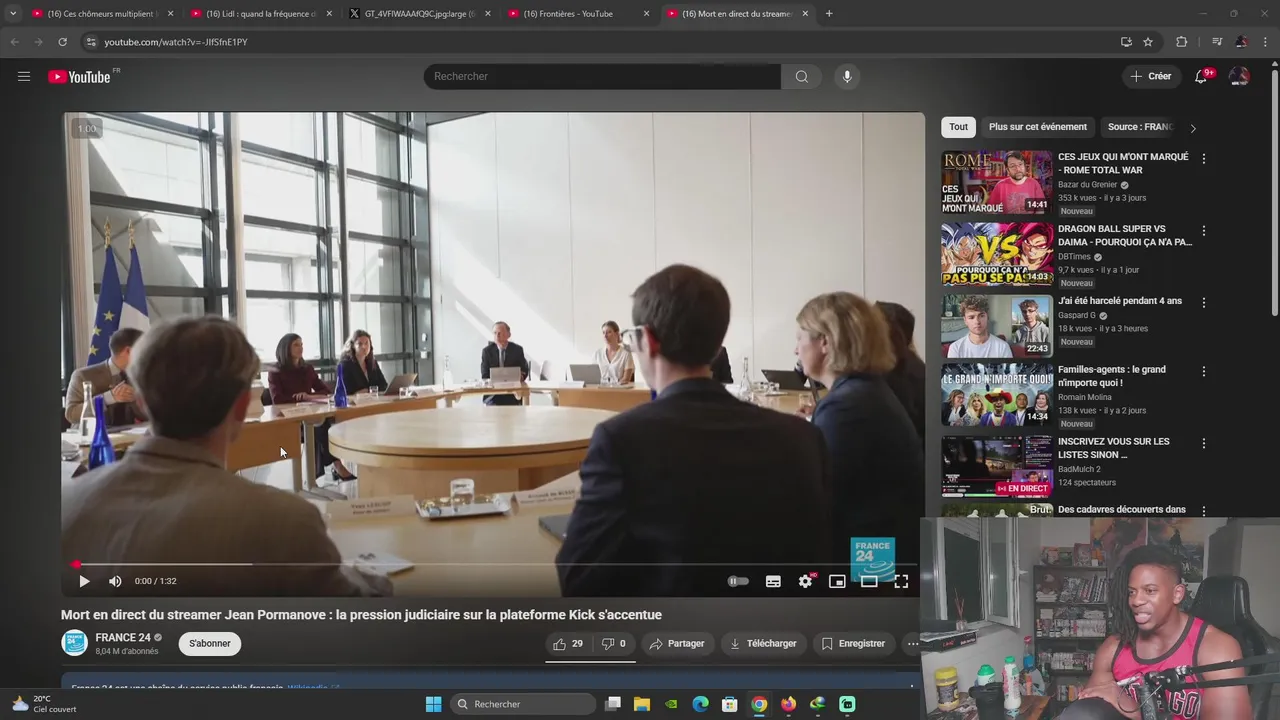Image resolution: width=1280 pixels, height=720 pixels.
Task: Click the address bar URL
Action: (176, 42)
